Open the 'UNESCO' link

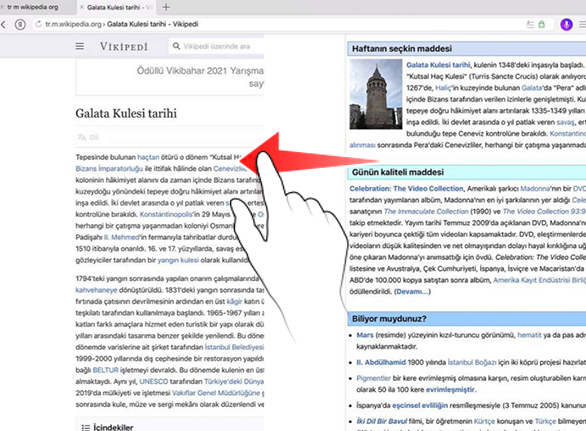[154, 382]
